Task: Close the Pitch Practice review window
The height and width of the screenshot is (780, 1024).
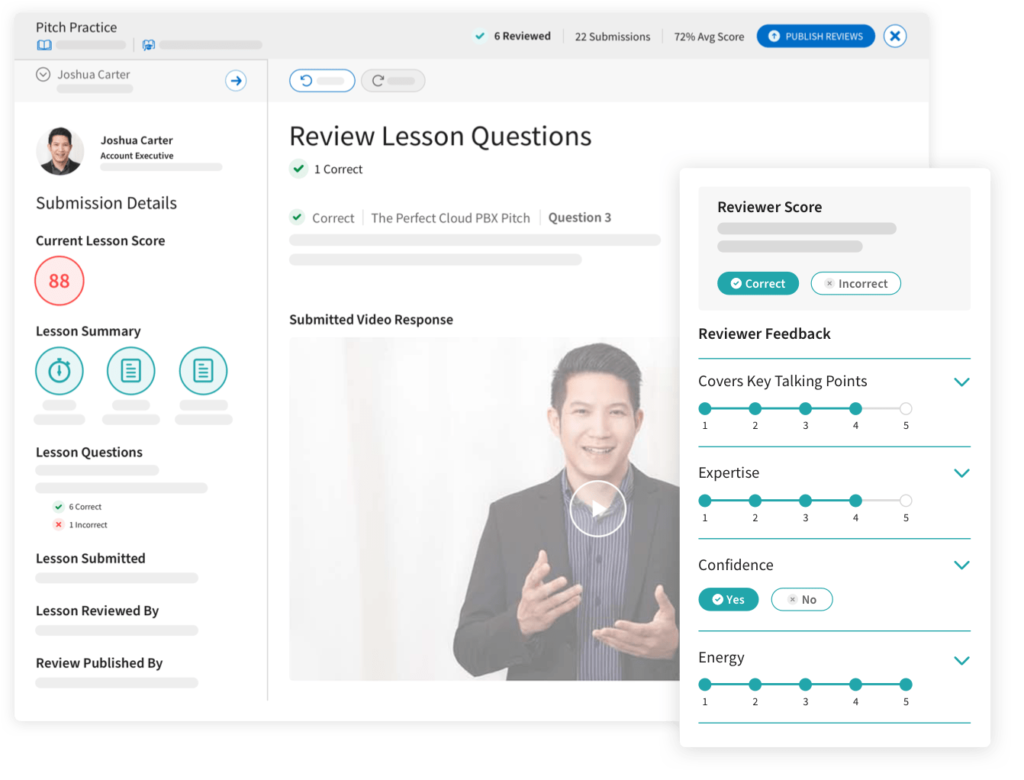Action: click(x=895, y=36)
